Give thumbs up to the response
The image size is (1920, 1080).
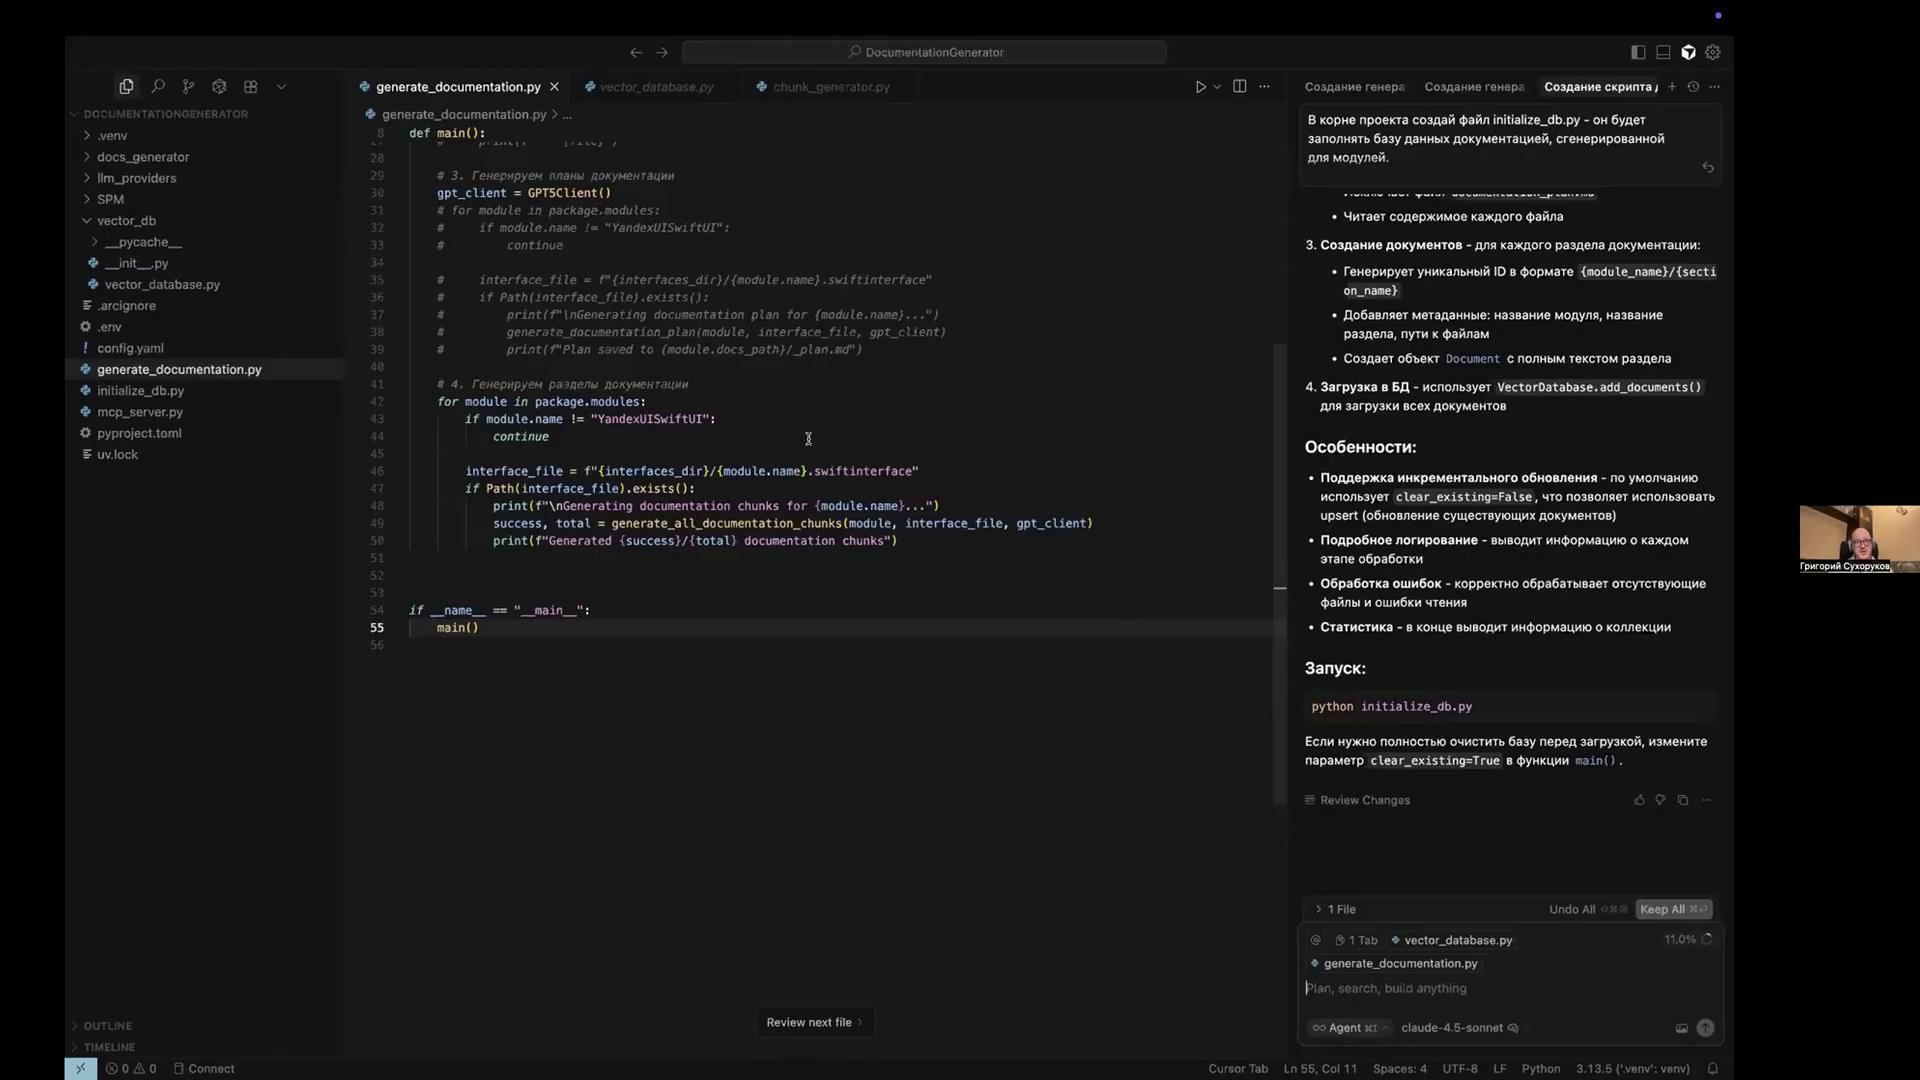click(1639, 800)
